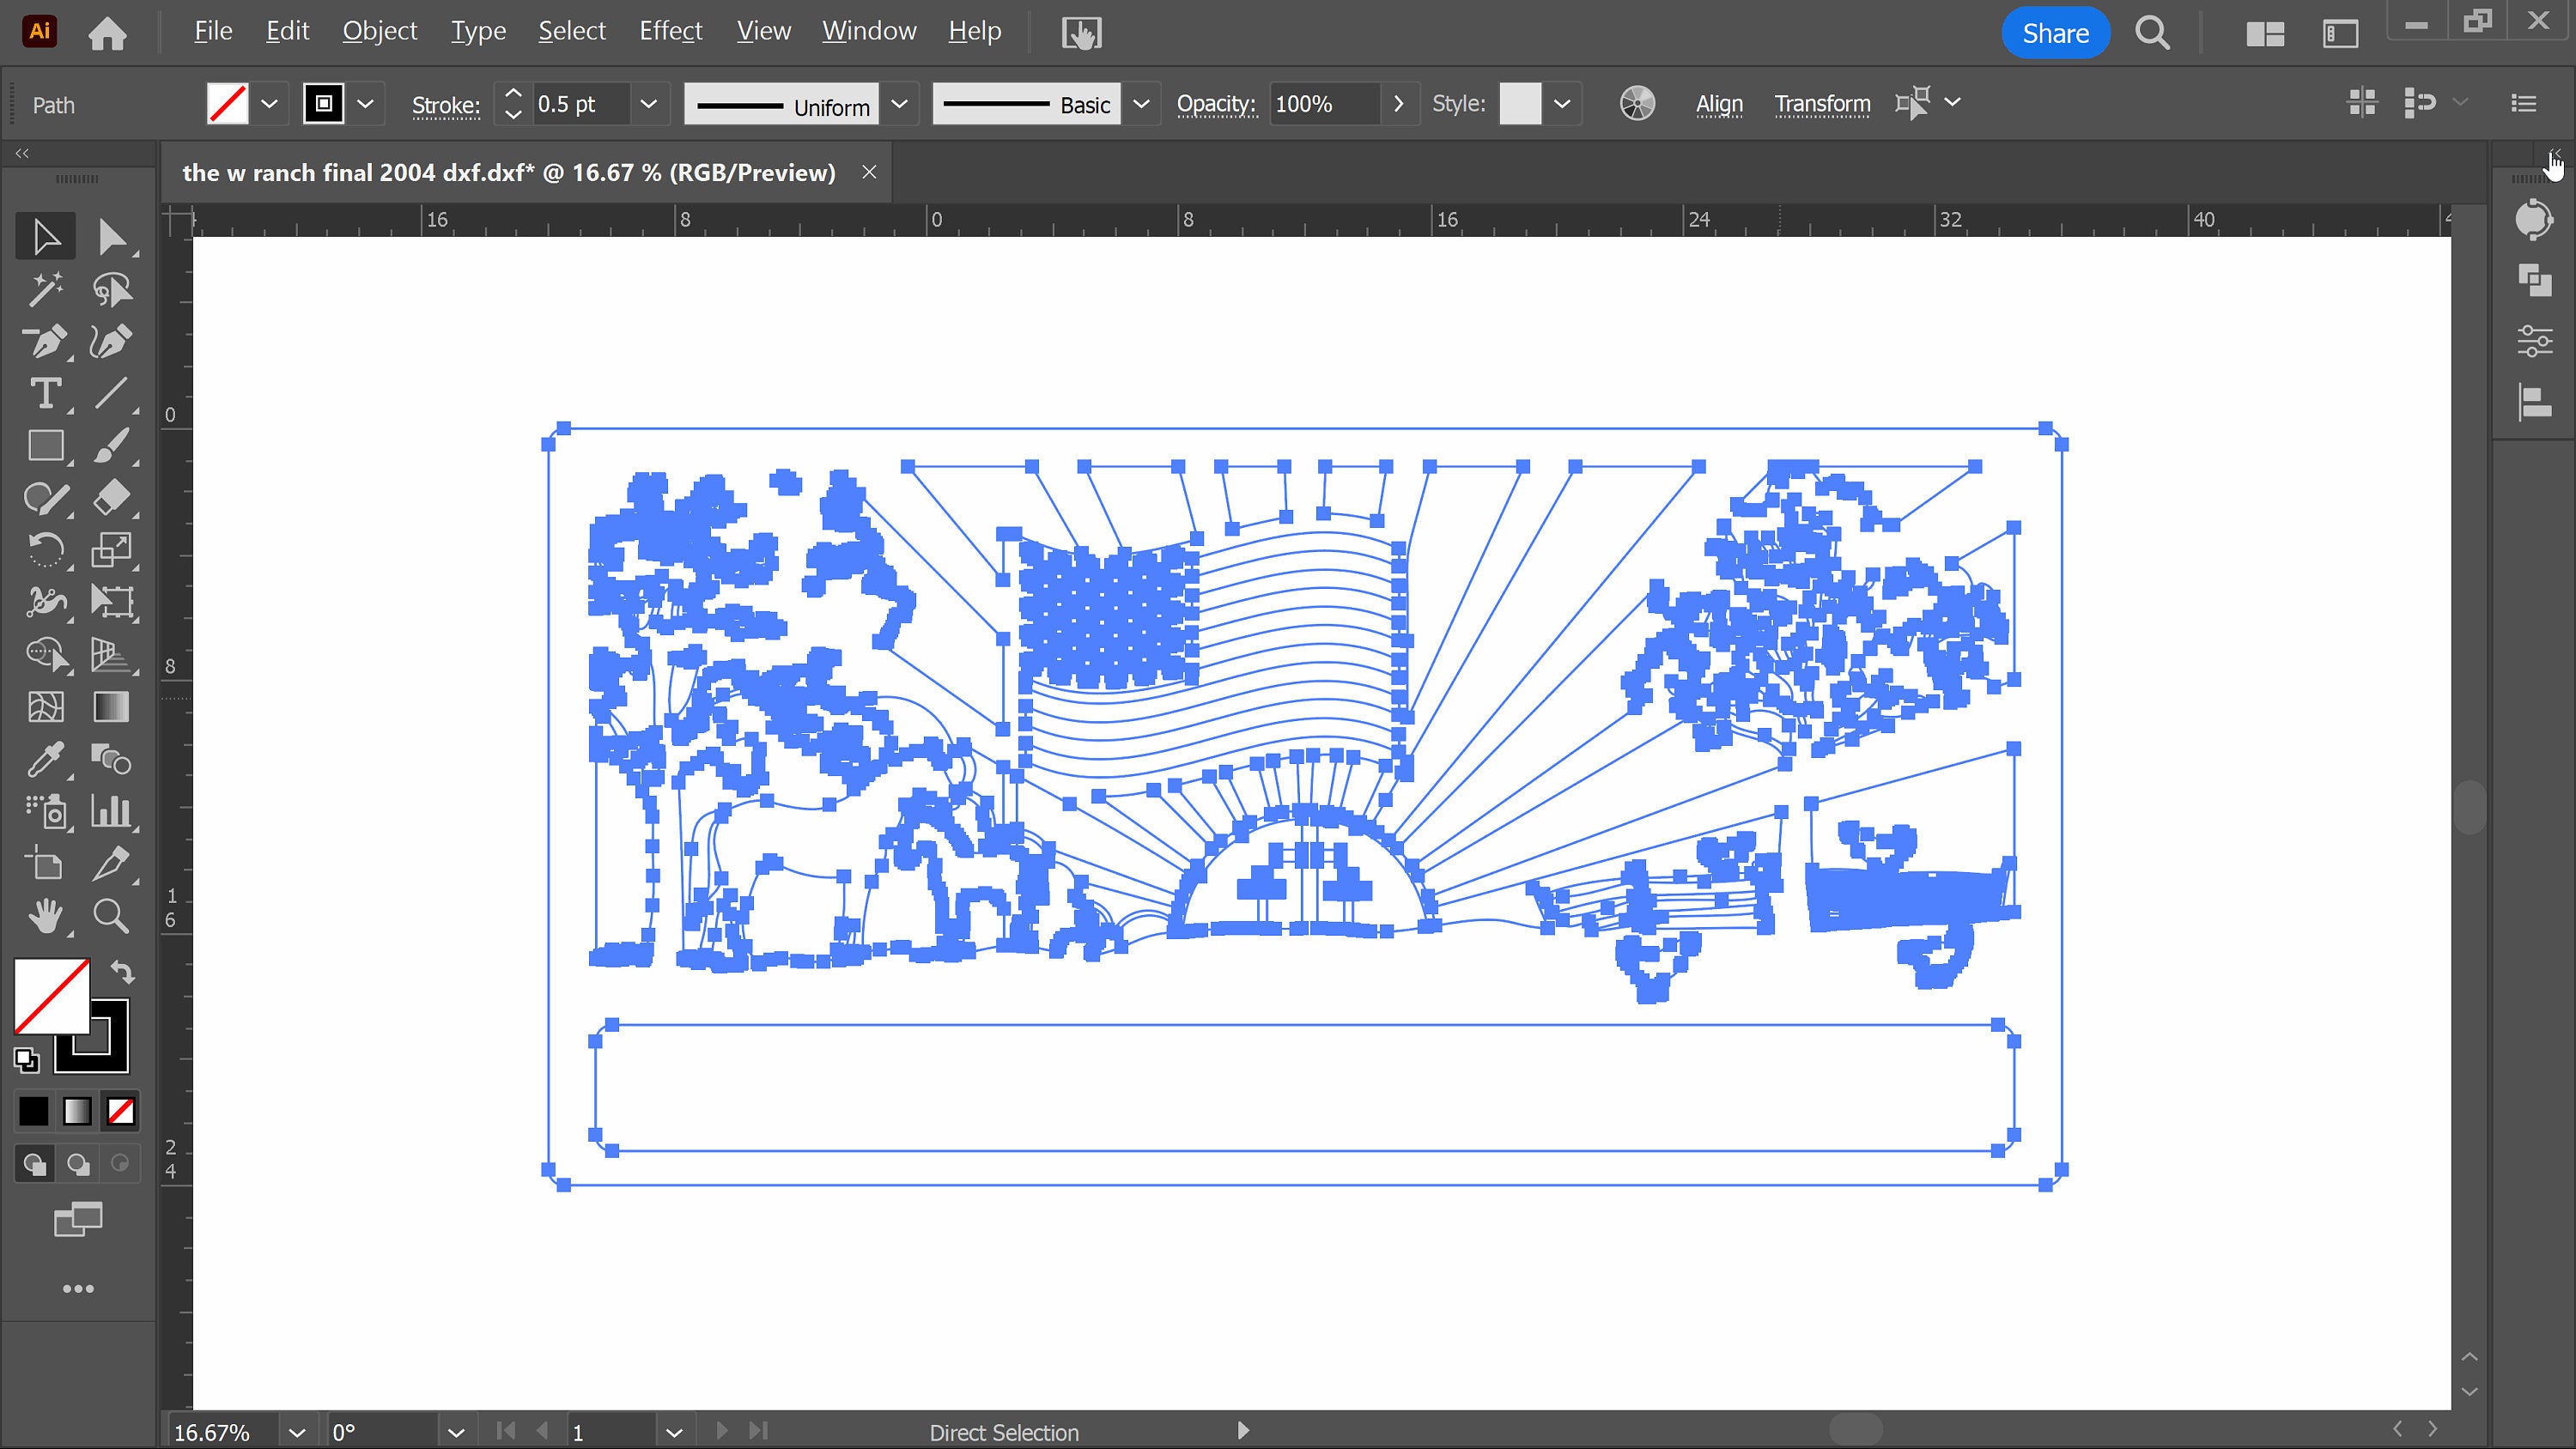
Task: Toggle Draw Inside drawing mode
Action: [119, 1163]
